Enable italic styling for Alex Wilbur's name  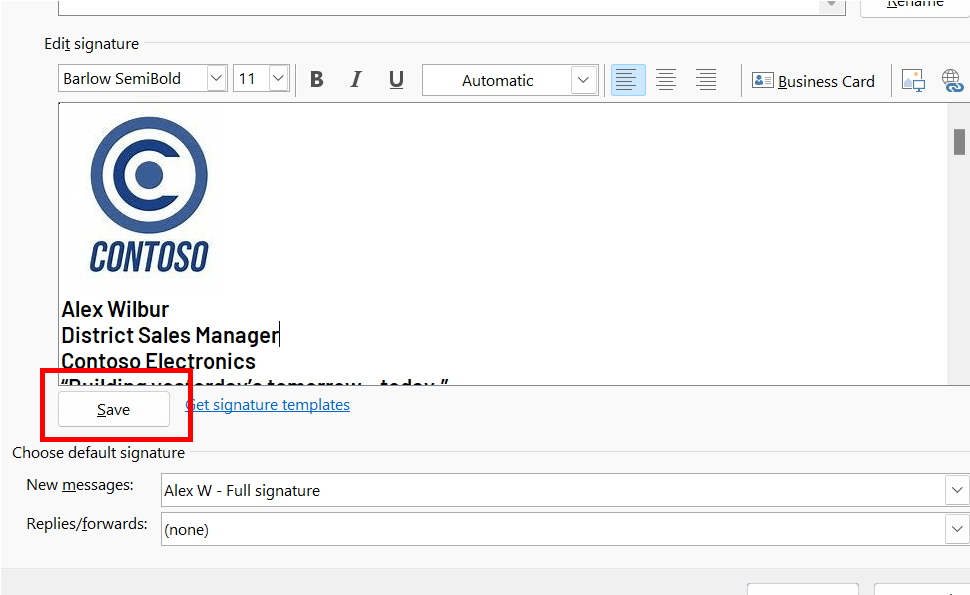[x=356, y=79]
